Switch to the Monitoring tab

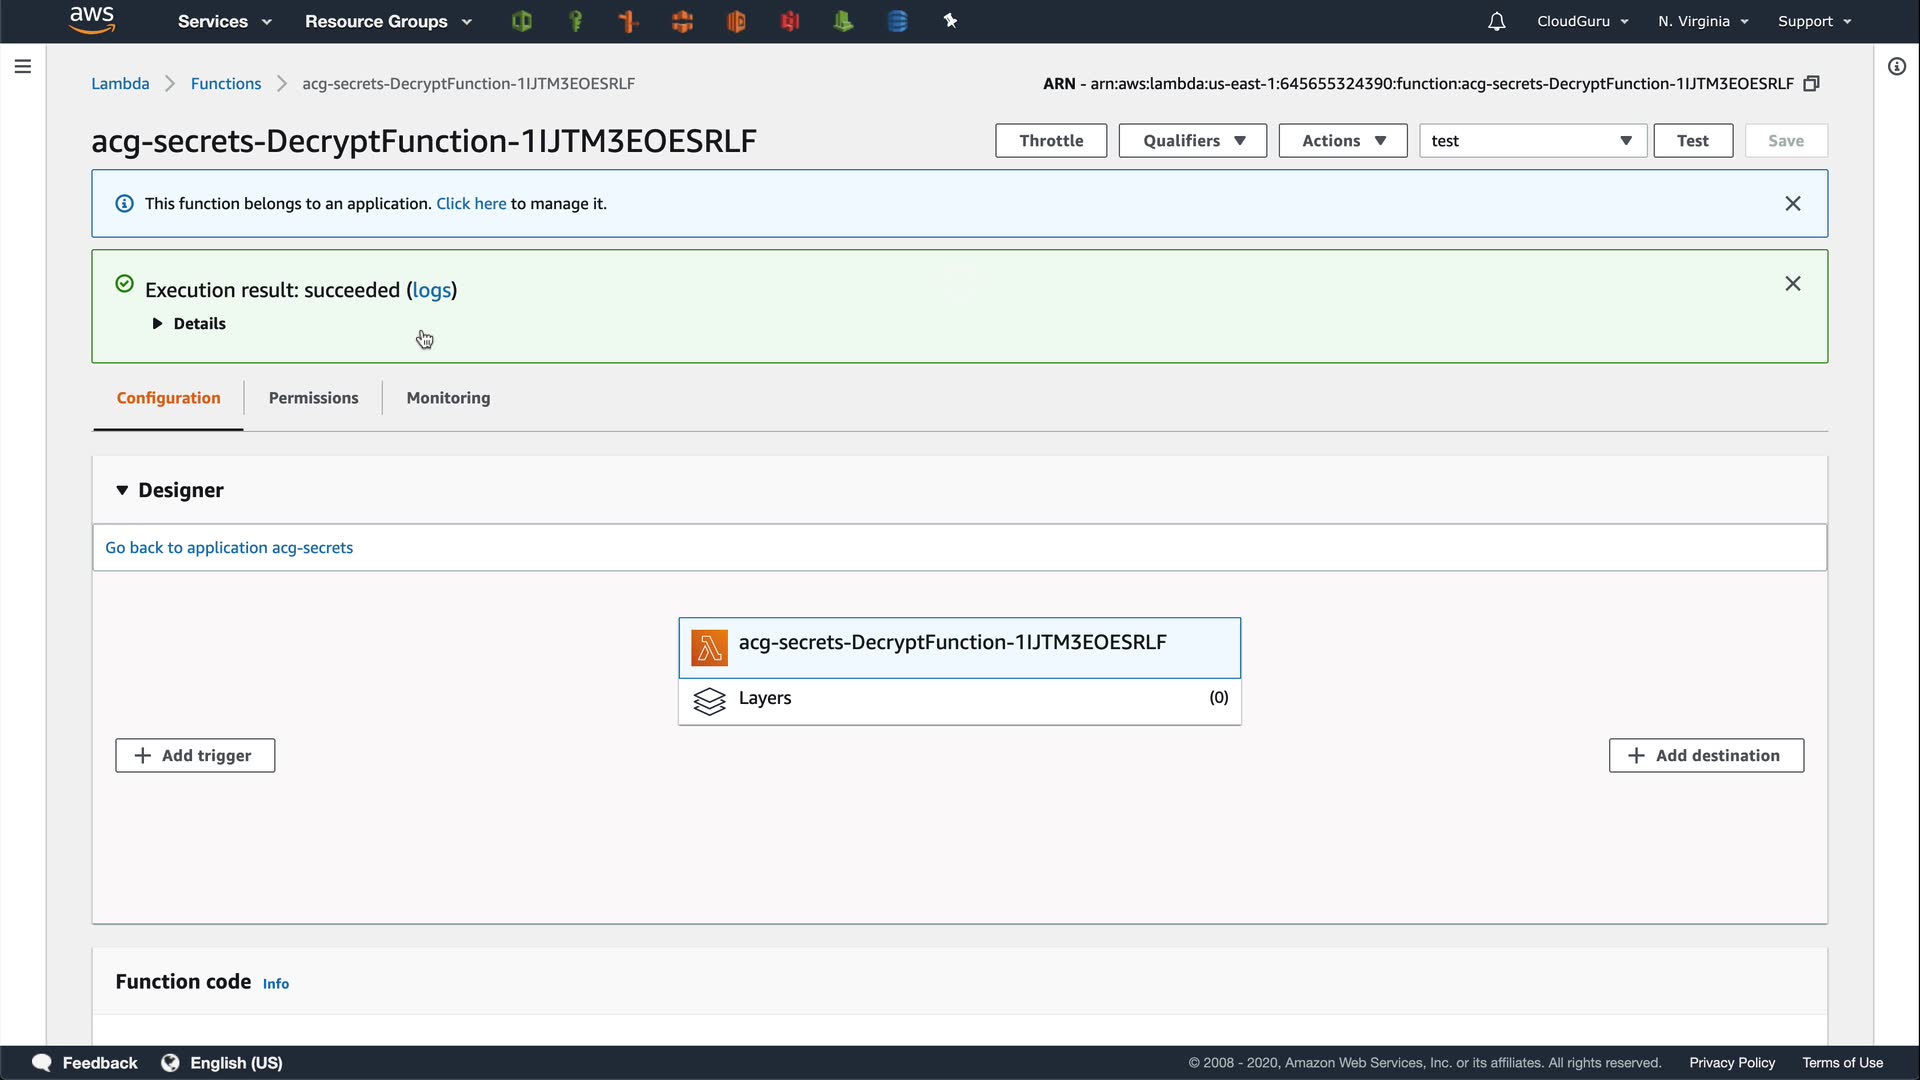[448, 398]
